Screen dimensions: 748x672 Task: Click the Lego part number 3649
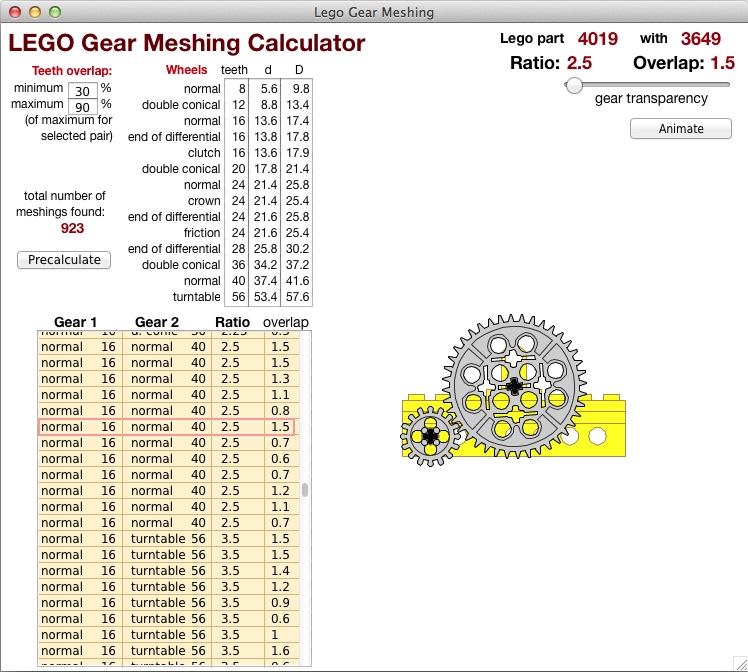pos(701,39)
